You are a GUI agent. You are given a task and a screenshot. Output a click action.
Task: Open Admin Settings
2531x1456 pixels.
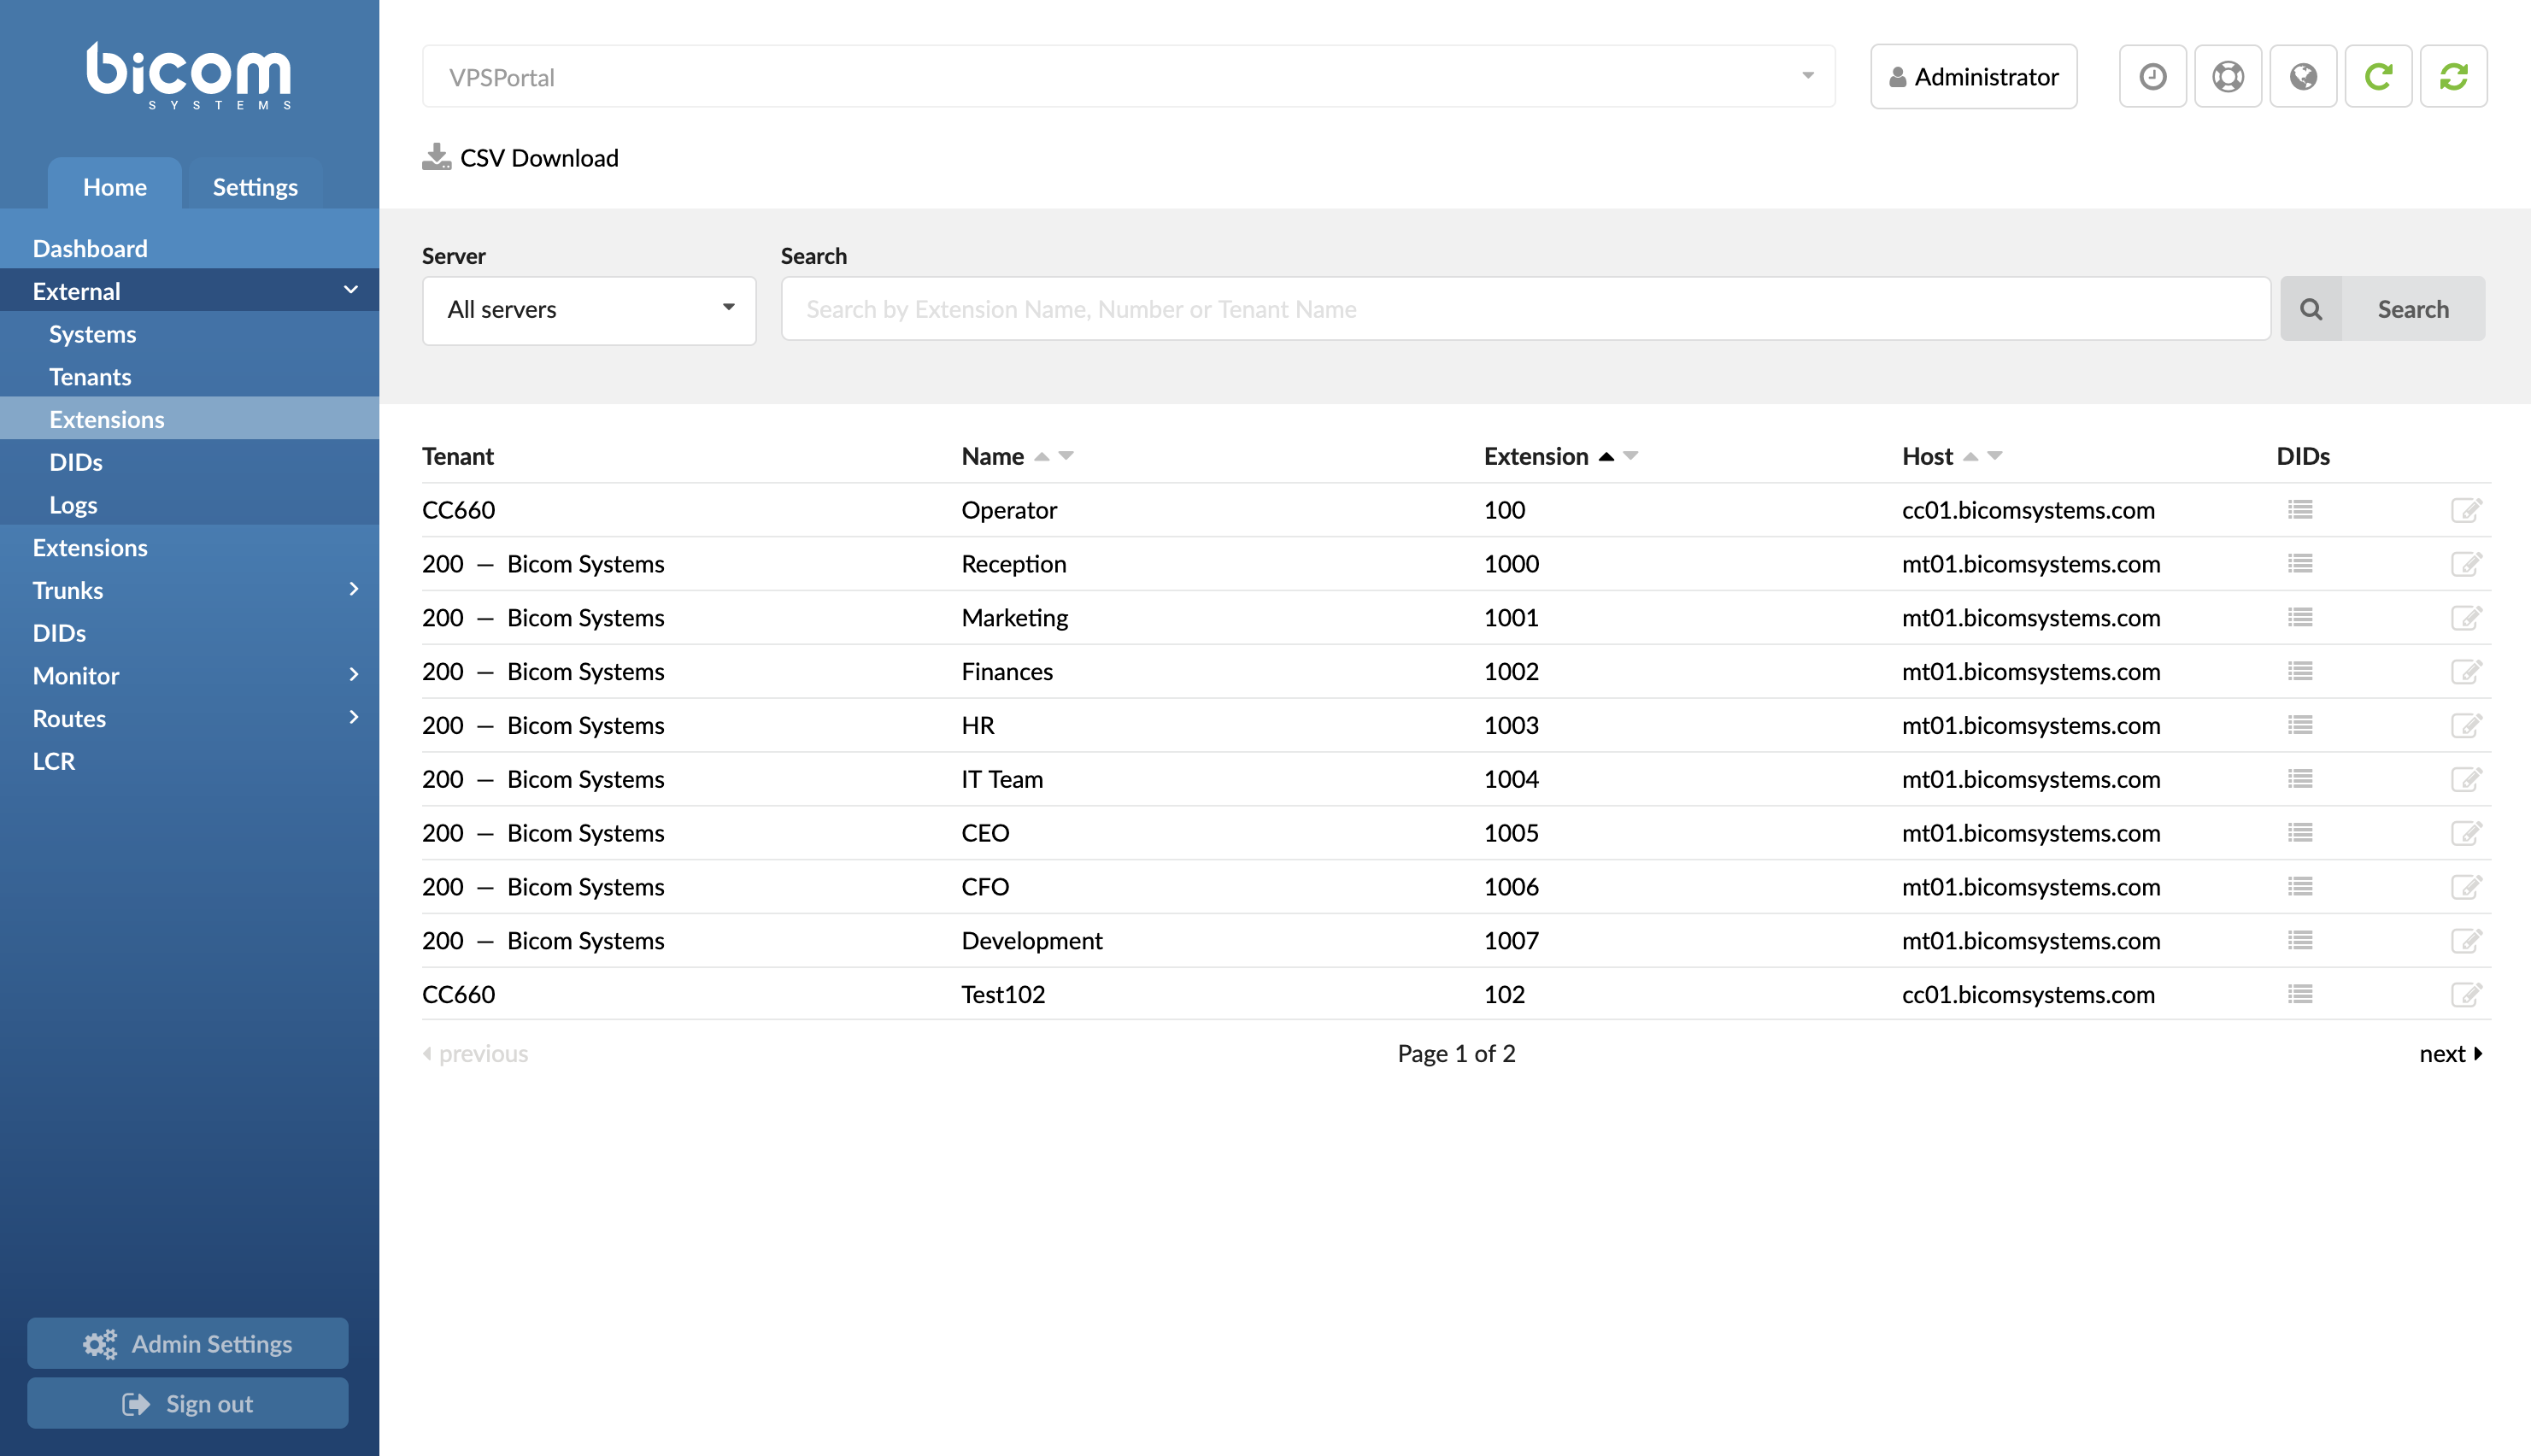188,1343
